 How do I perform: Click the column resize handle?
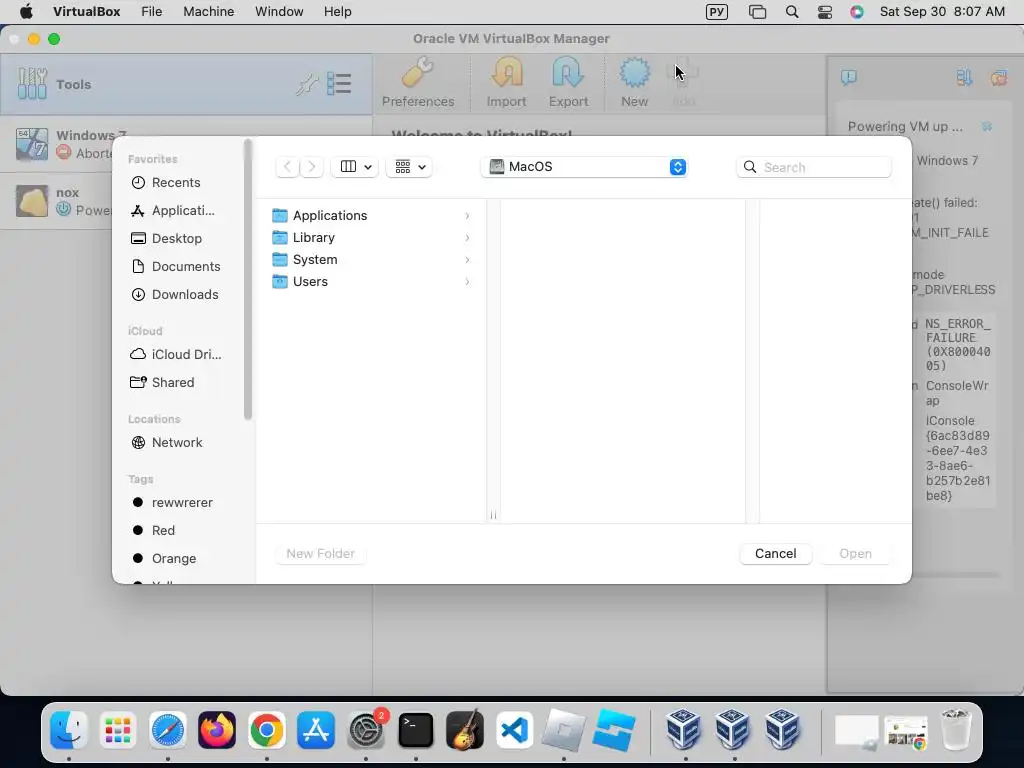[493, 515]
